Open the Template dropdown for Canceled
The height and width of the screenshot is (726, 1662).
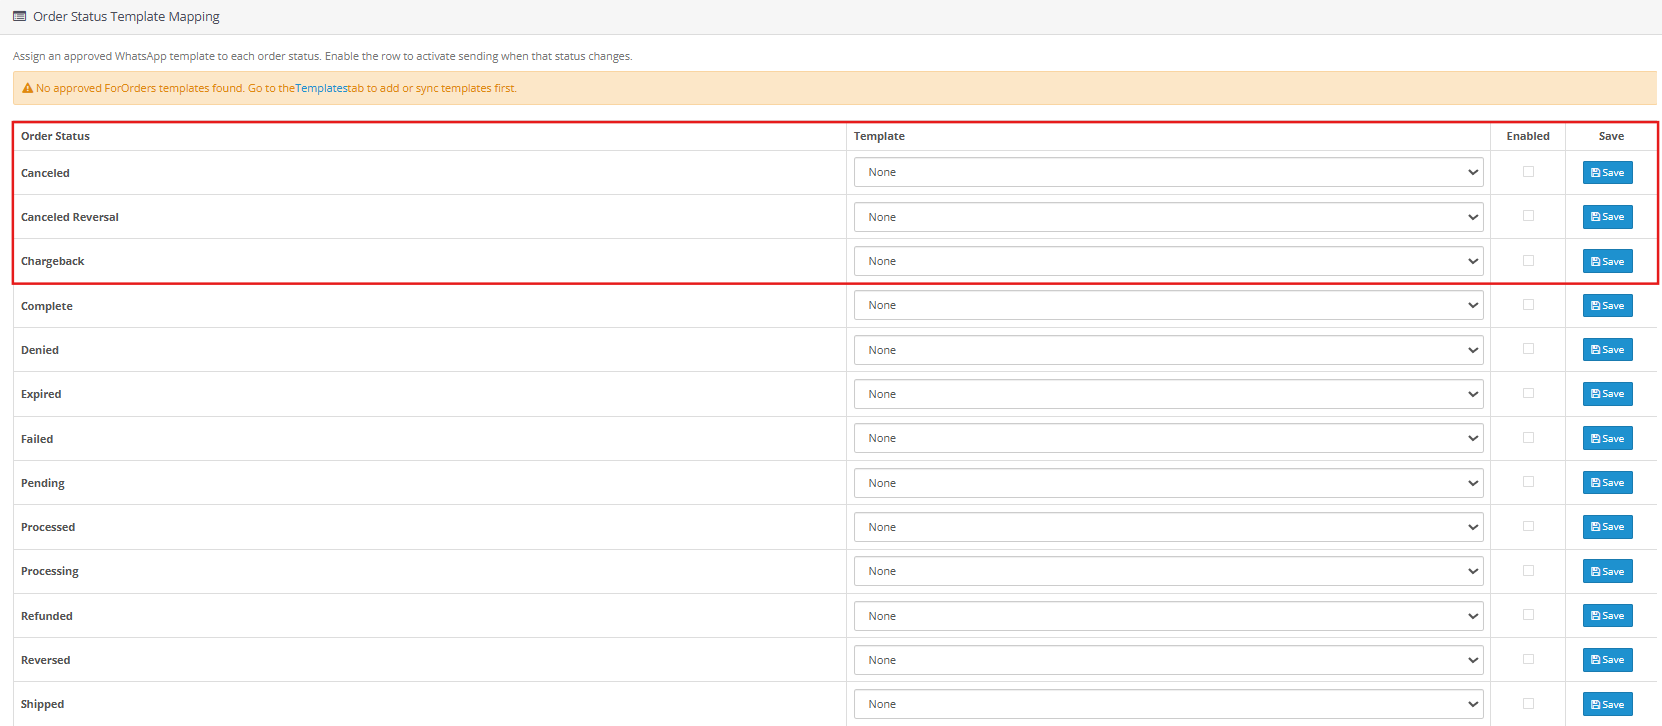coord(1168,172)
